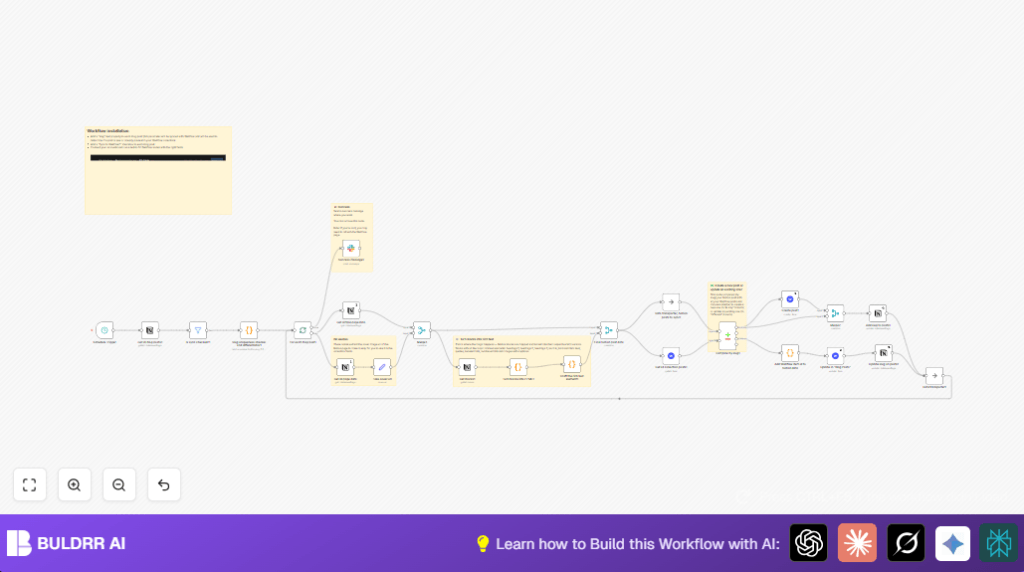
Task: Select the Webflow node below the arrow node
Action: (x=671, y=356)
